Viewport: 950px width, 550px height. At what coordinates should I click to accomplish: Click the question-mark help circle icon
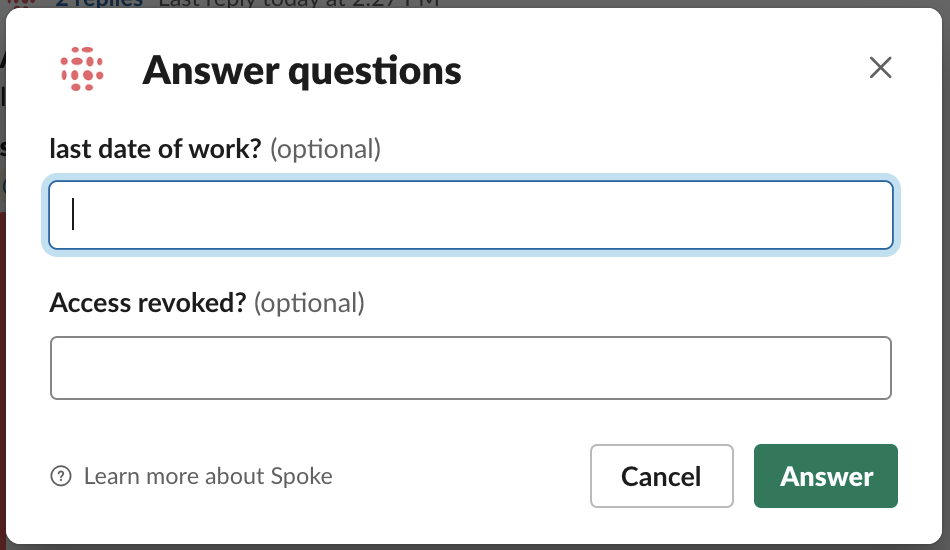coord(61,476)
